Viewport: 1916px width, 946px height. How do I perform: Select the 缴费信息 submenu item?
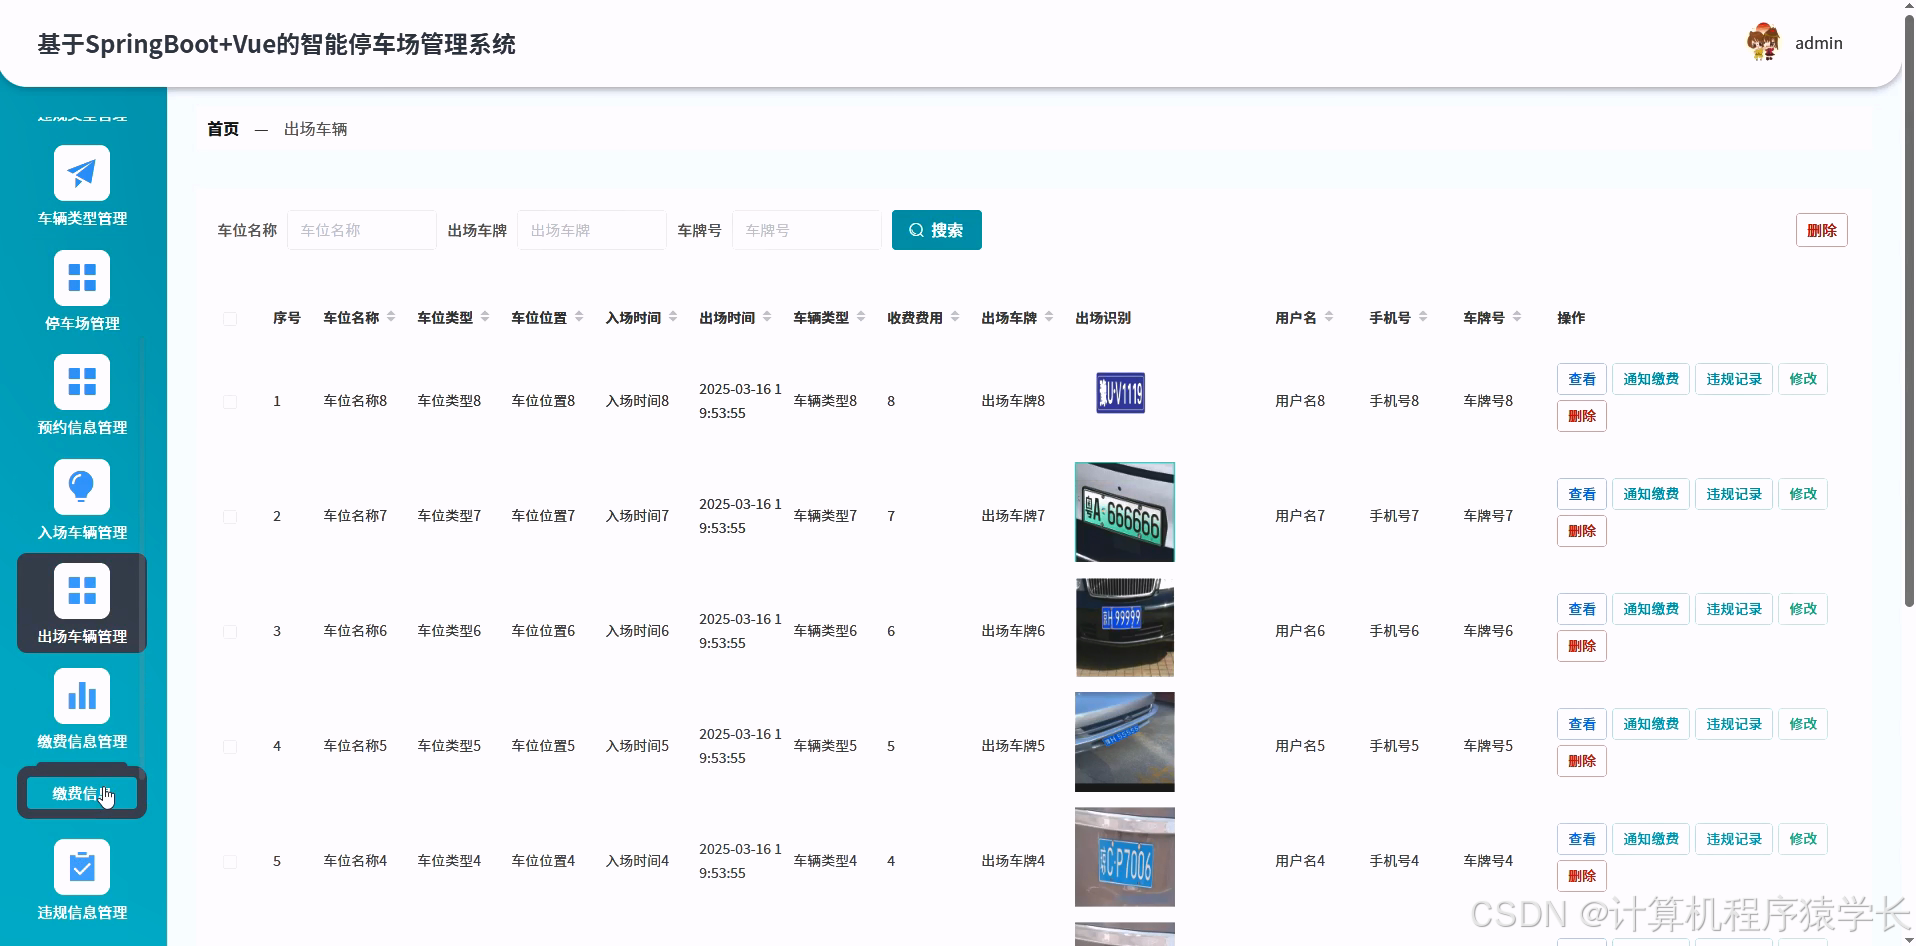[x=82, y=793]
